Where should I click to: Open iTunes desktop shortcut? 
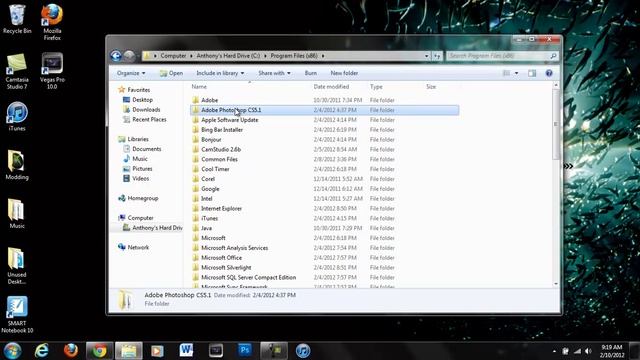17,117
